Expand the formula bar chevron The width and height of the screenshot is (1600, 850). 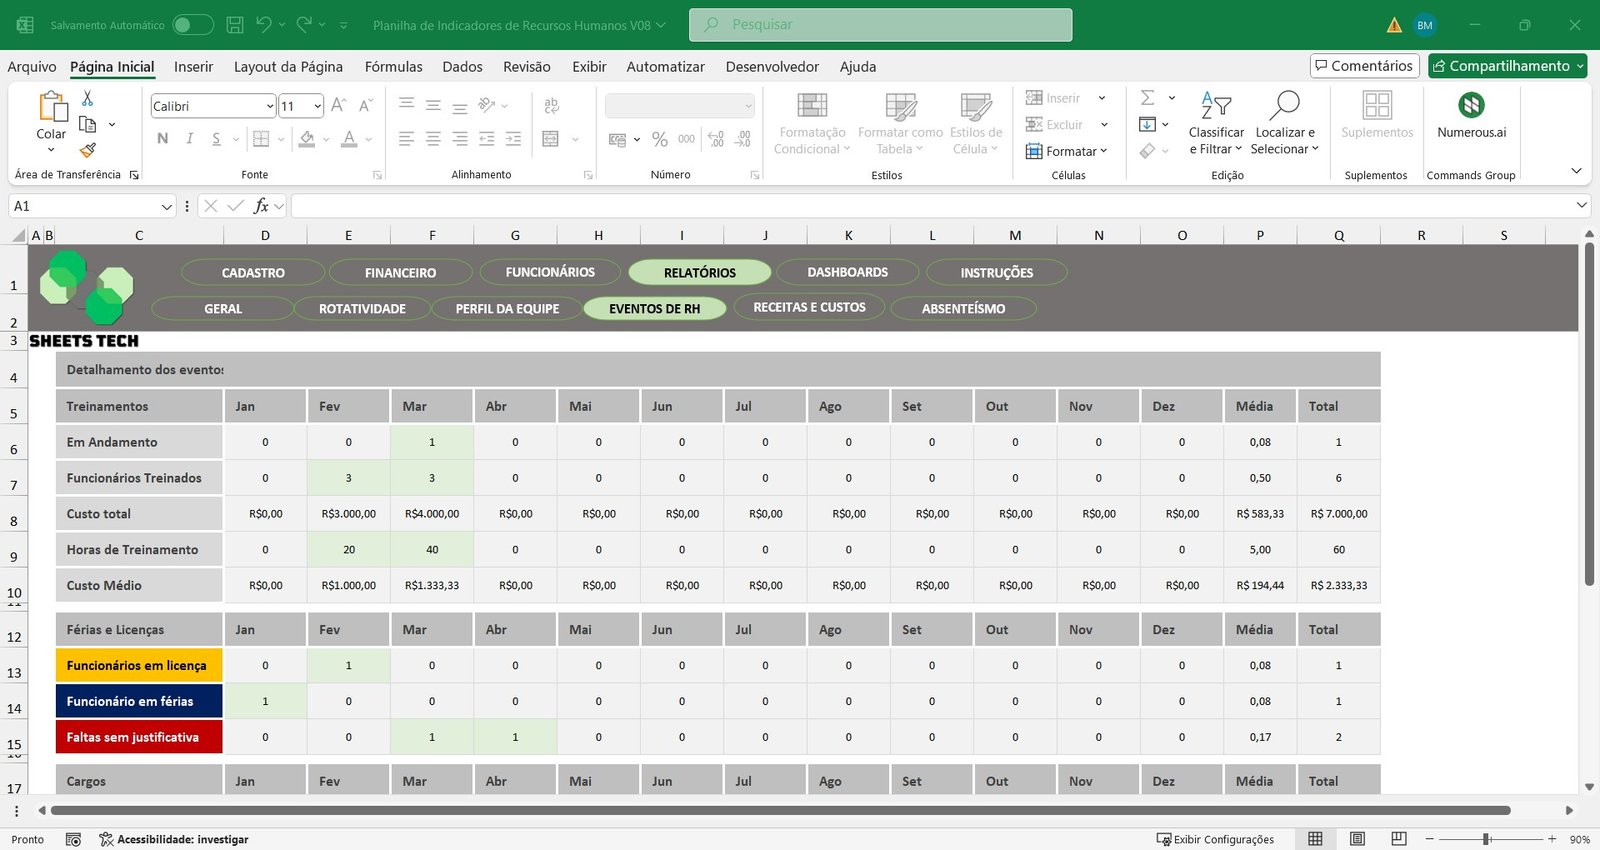(x=1582, y=205)
